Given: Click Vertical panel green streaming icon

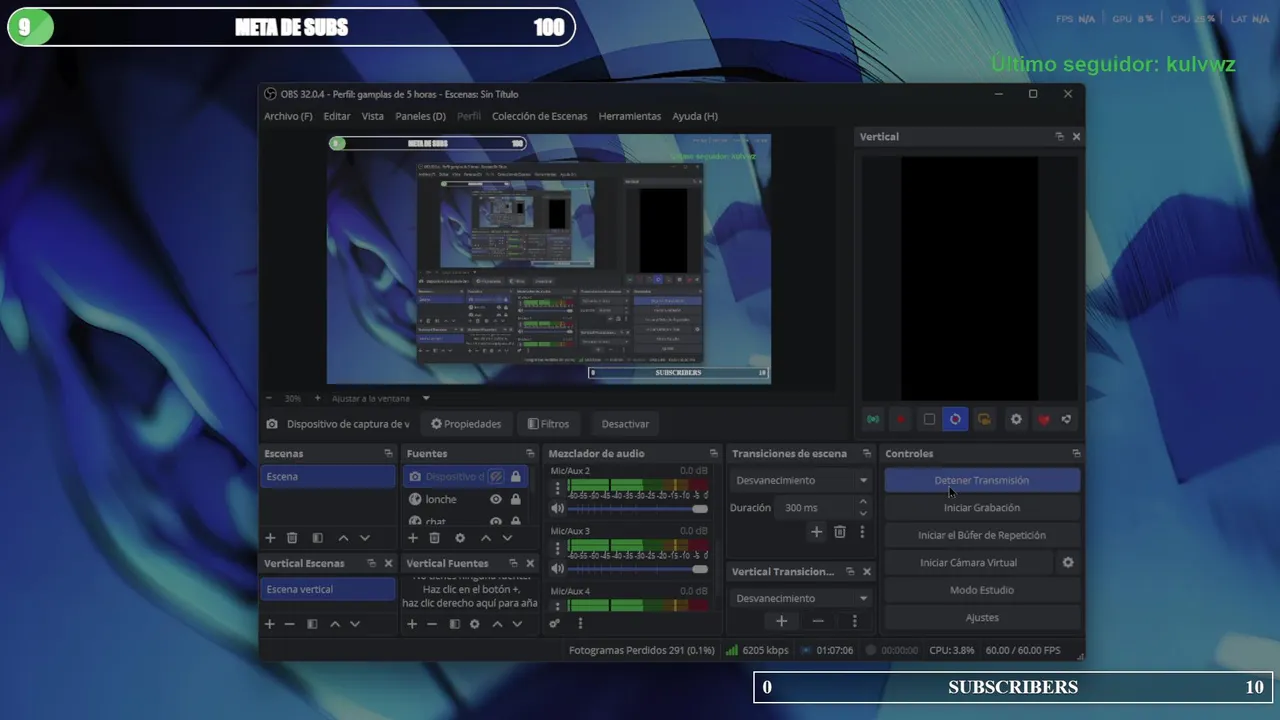Looking at the screenshot, I should click(874, 419).
